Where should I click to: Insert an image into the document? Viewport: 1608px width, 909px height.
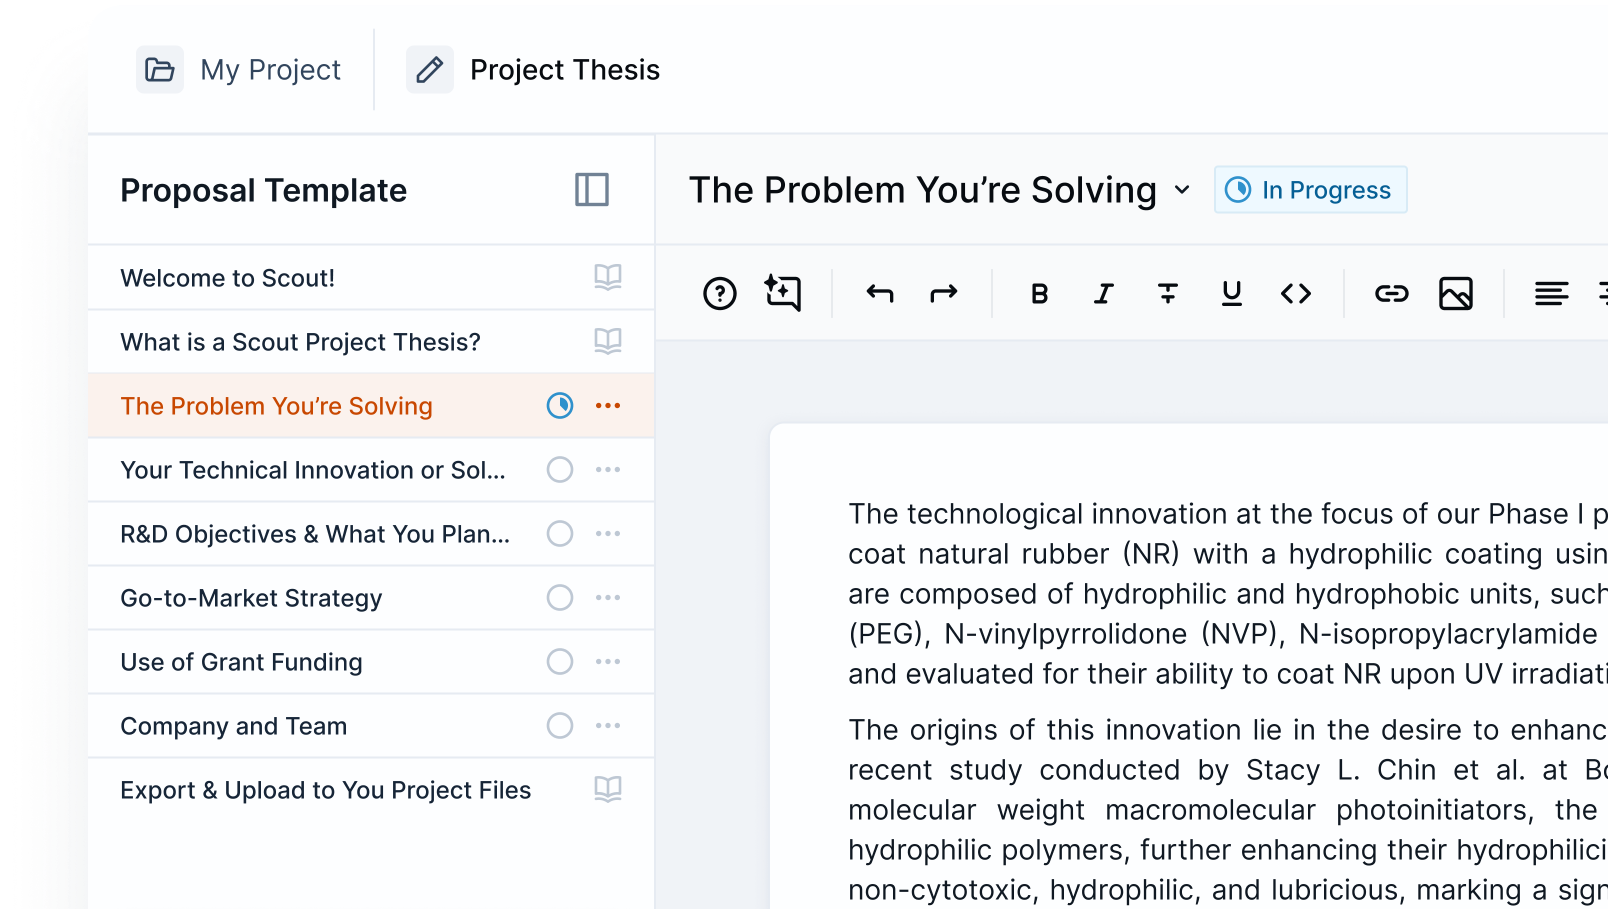1456,293
